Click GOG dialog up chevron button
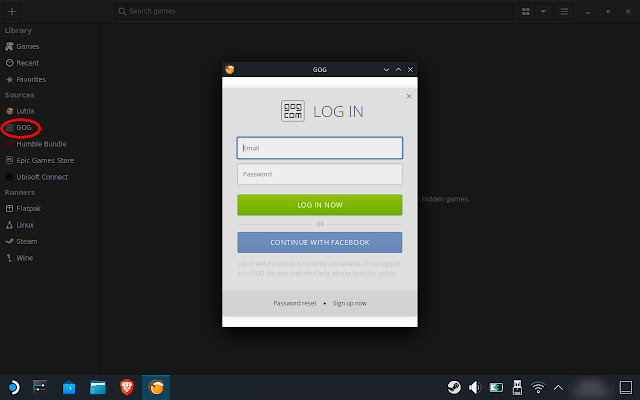Image resolution: width=640 pixels, height=400 pixels. [398, 70]
